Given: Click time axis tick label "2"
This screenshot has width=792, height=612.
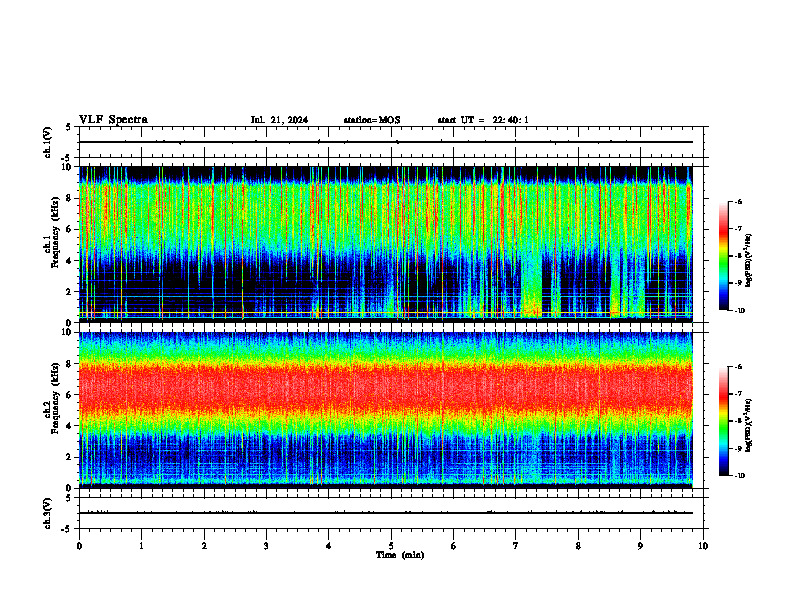Looking at the screenshot, I should [204, 546].
